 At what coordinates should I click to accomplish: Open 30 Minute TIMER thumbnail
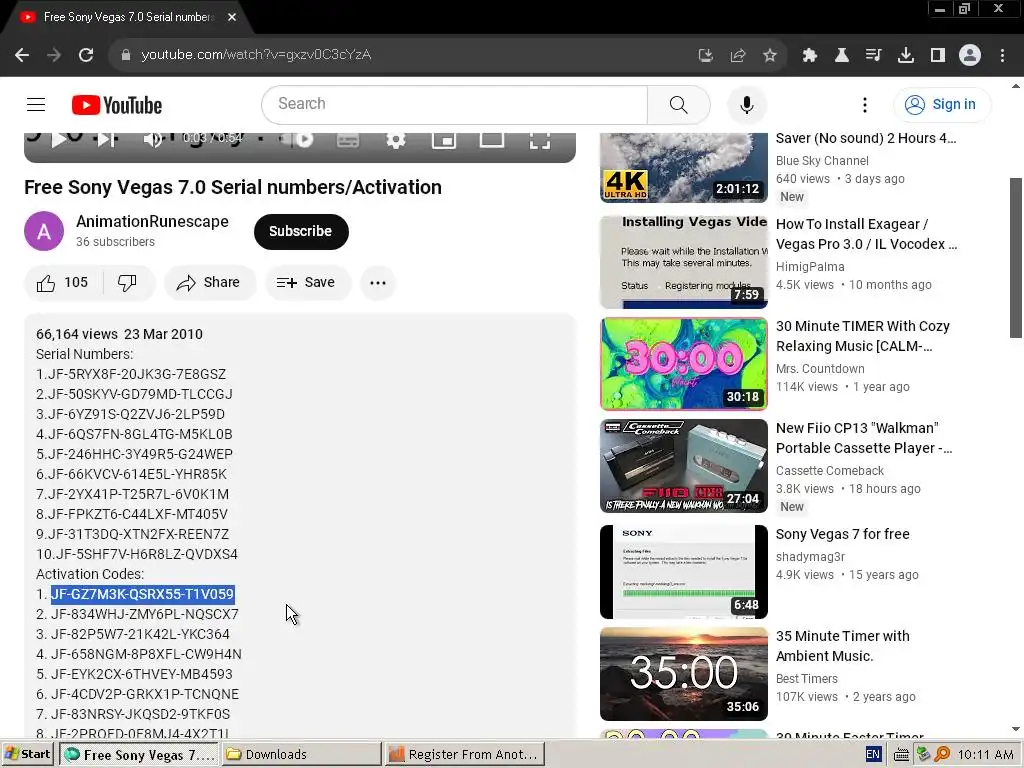coord(684,364)
